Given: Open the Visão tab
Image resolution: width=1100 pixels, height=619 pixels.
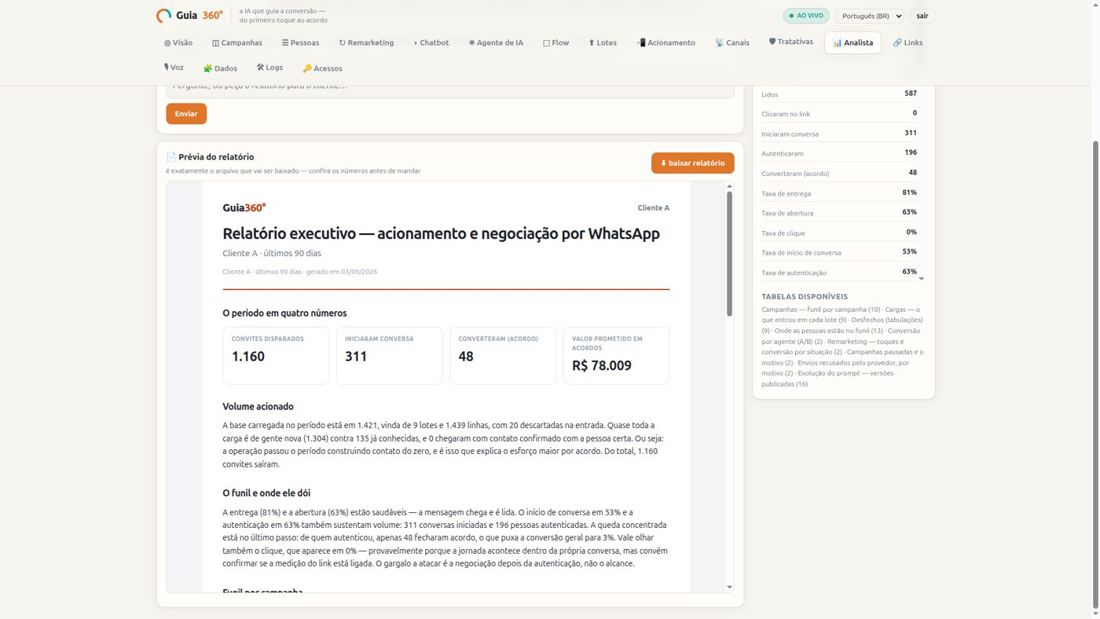Looking at the screenshot, I should [x=178, y=43].
